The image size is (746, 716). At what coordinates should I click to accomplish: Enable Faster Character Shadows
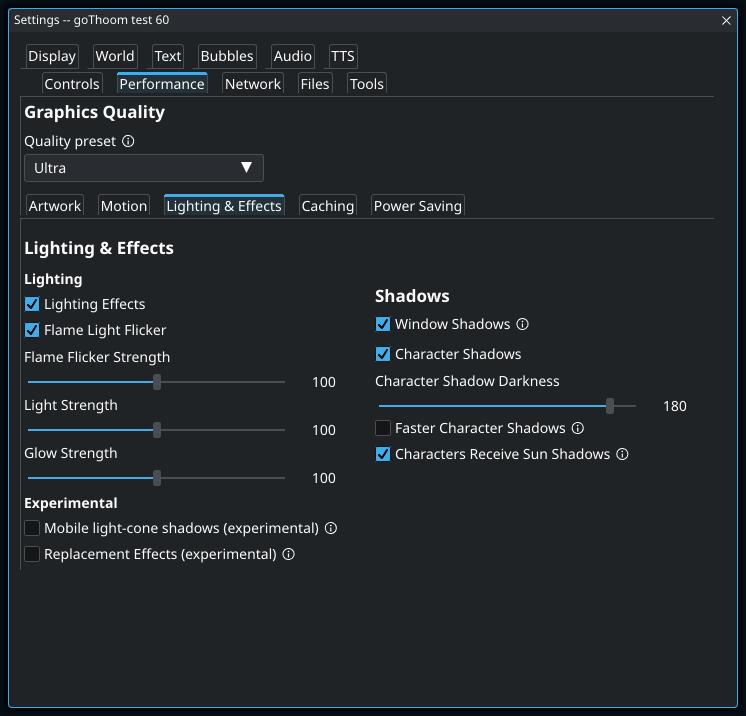coord(383,428)
